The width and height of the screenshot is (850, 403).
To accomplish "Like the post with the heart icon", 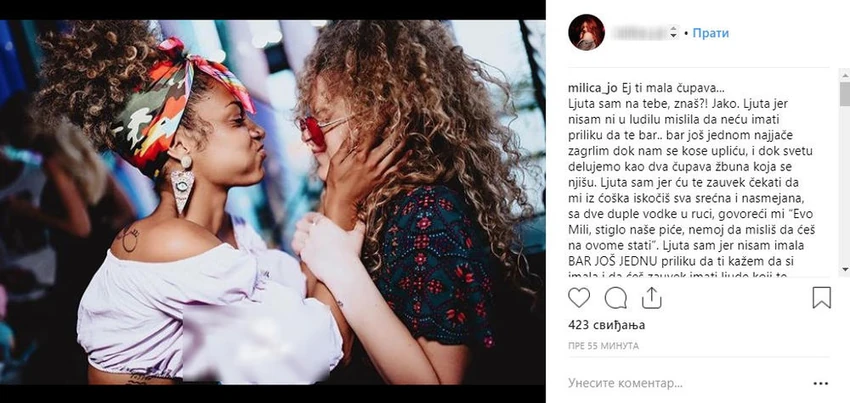I will click(579, 298).
